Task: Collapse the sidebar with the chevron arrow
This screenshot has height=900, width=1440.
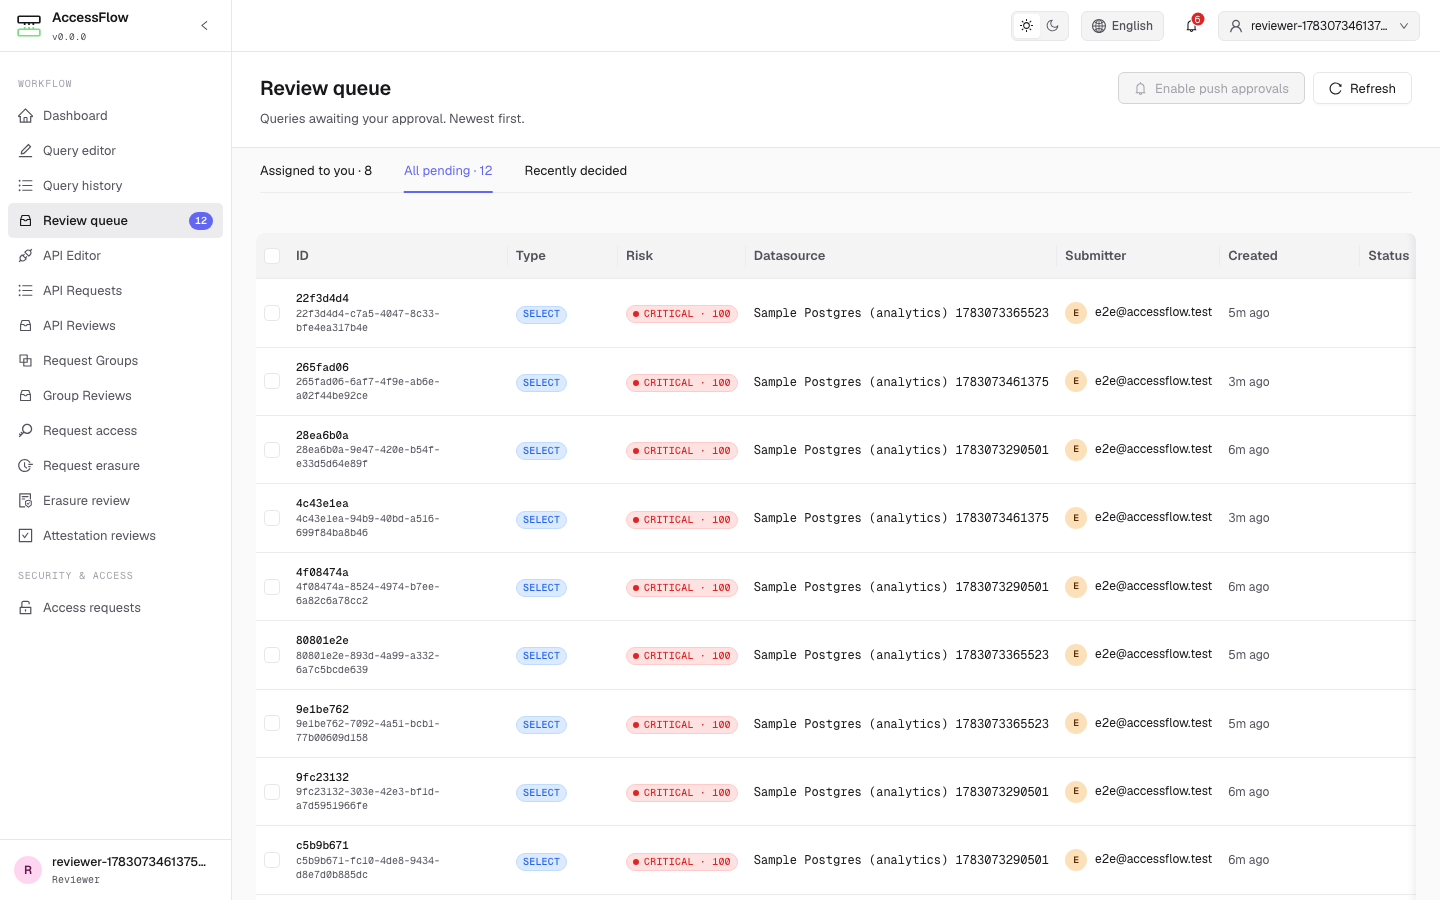Action: click(204, 26)
